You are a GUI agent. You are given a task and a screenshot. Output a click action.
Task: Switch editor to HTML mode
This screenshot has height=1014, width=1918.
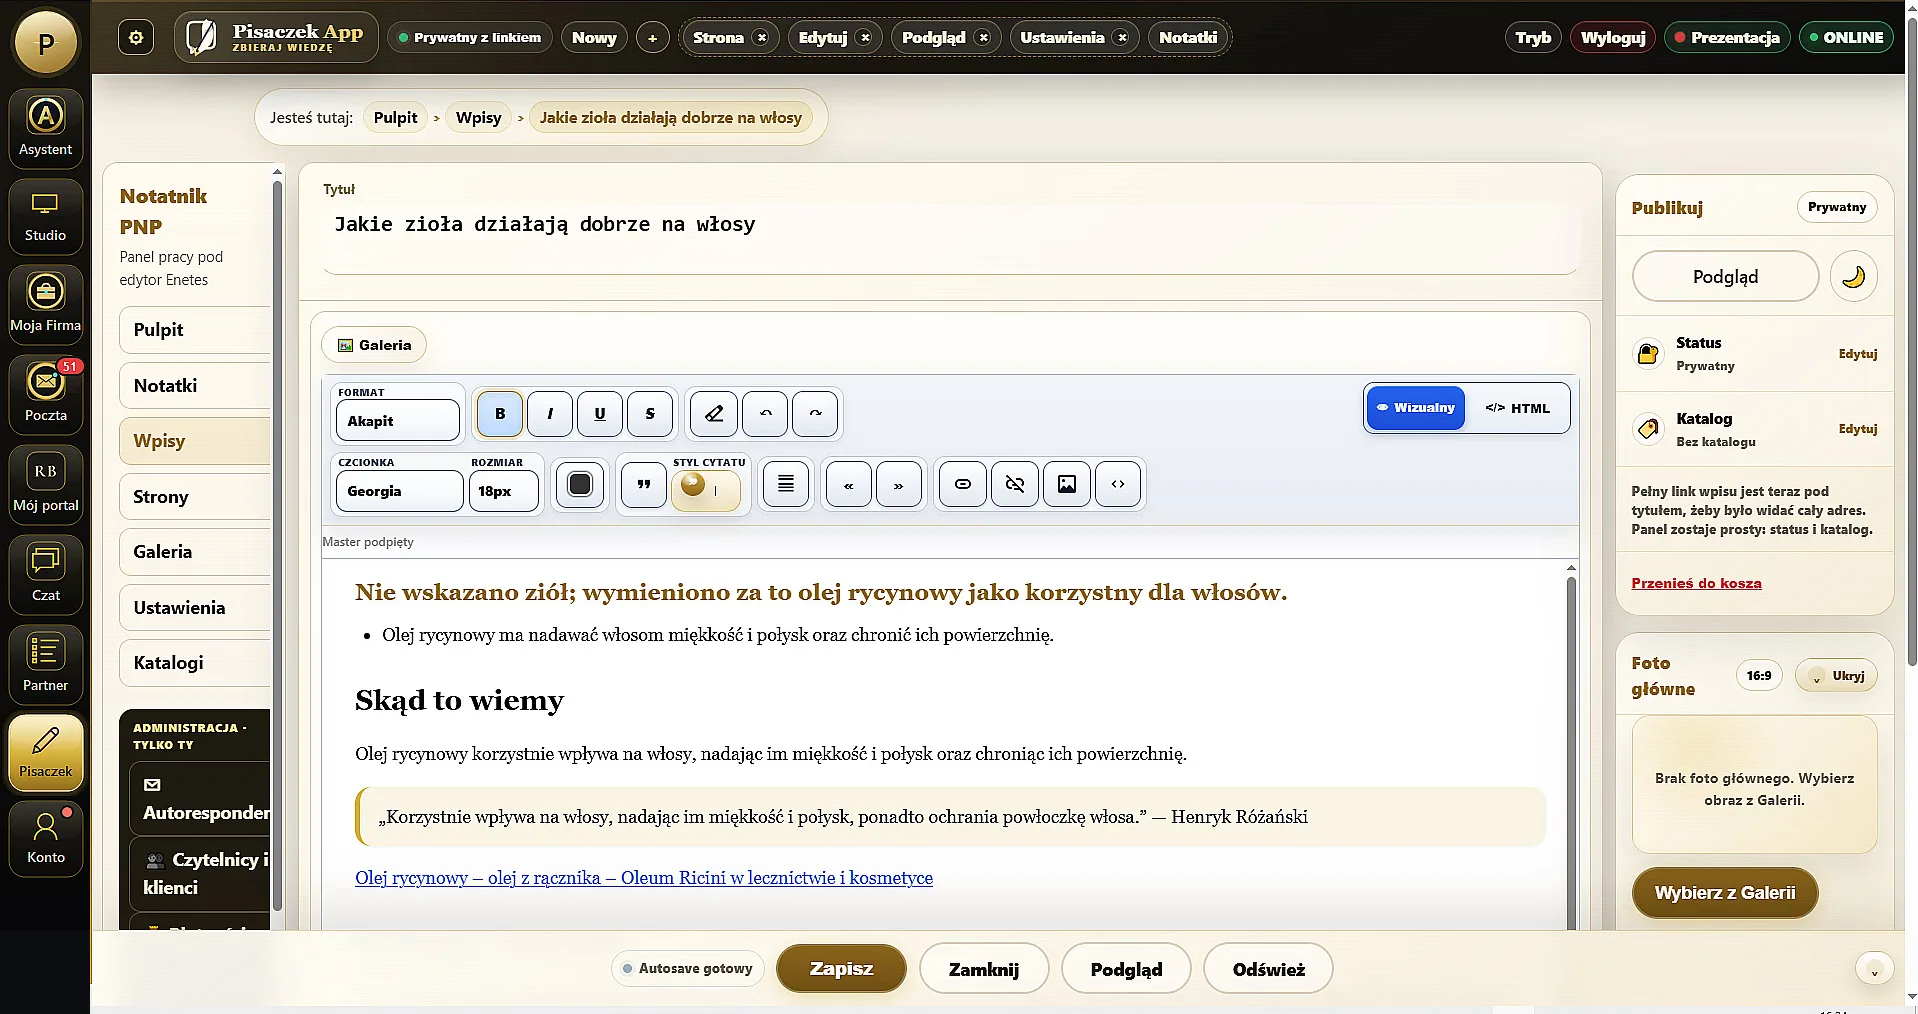click(1517, 408)
